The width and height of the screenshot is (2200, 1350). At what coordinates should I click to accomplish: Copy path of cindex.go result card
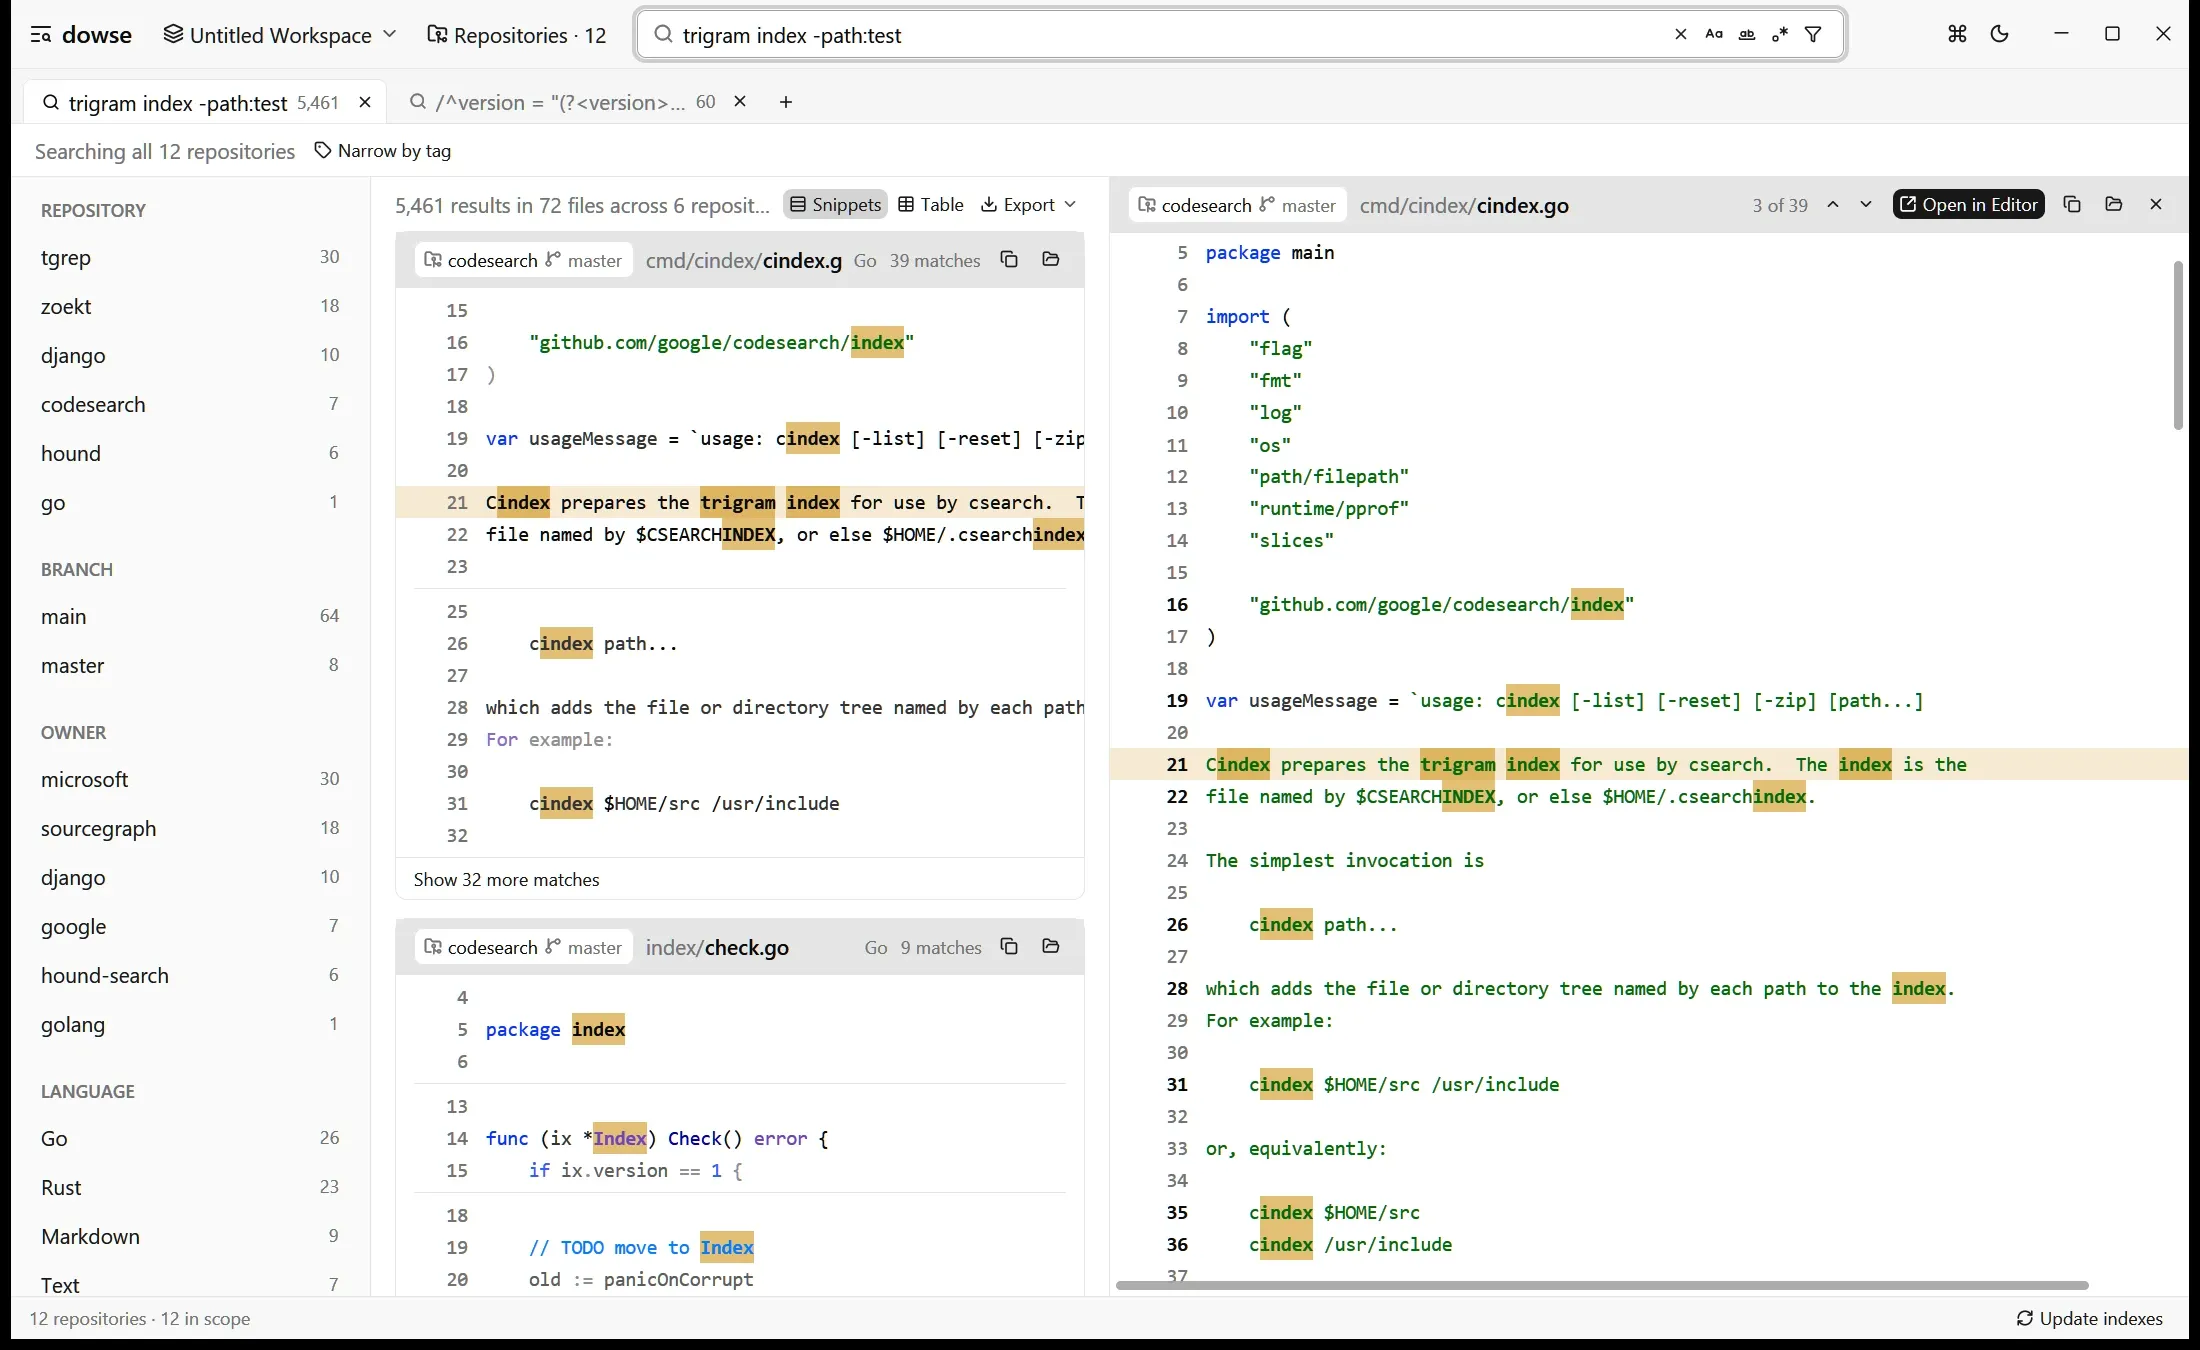point(1009,260)
